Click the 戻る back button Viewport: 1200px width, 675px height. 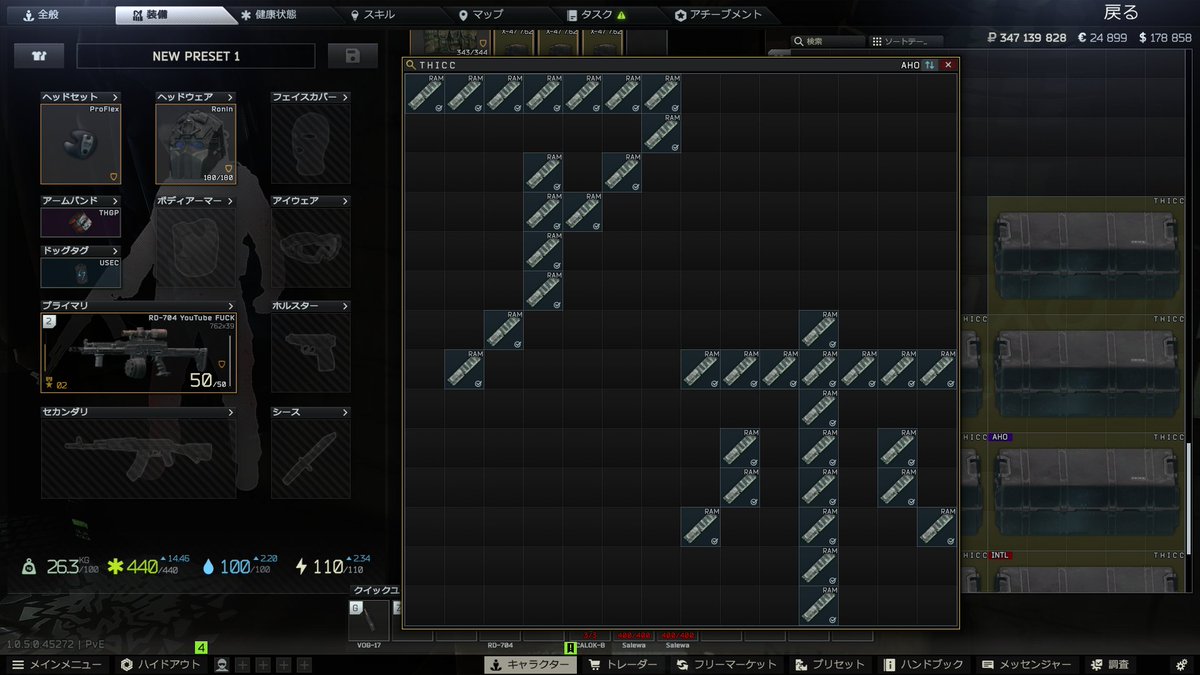[x=1120, y=13]
